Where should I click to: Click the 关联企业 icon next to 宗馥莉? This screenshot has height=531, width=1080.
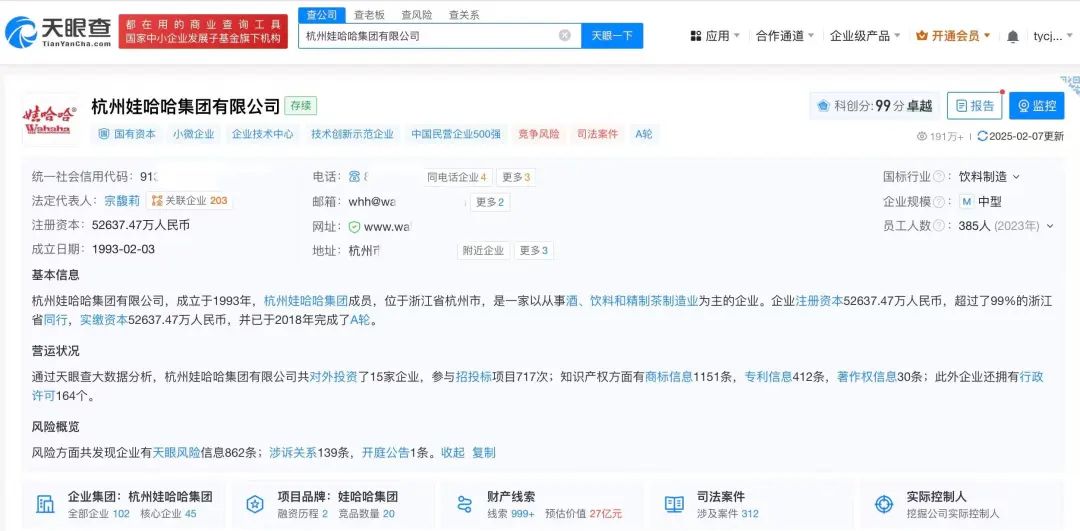157,201
